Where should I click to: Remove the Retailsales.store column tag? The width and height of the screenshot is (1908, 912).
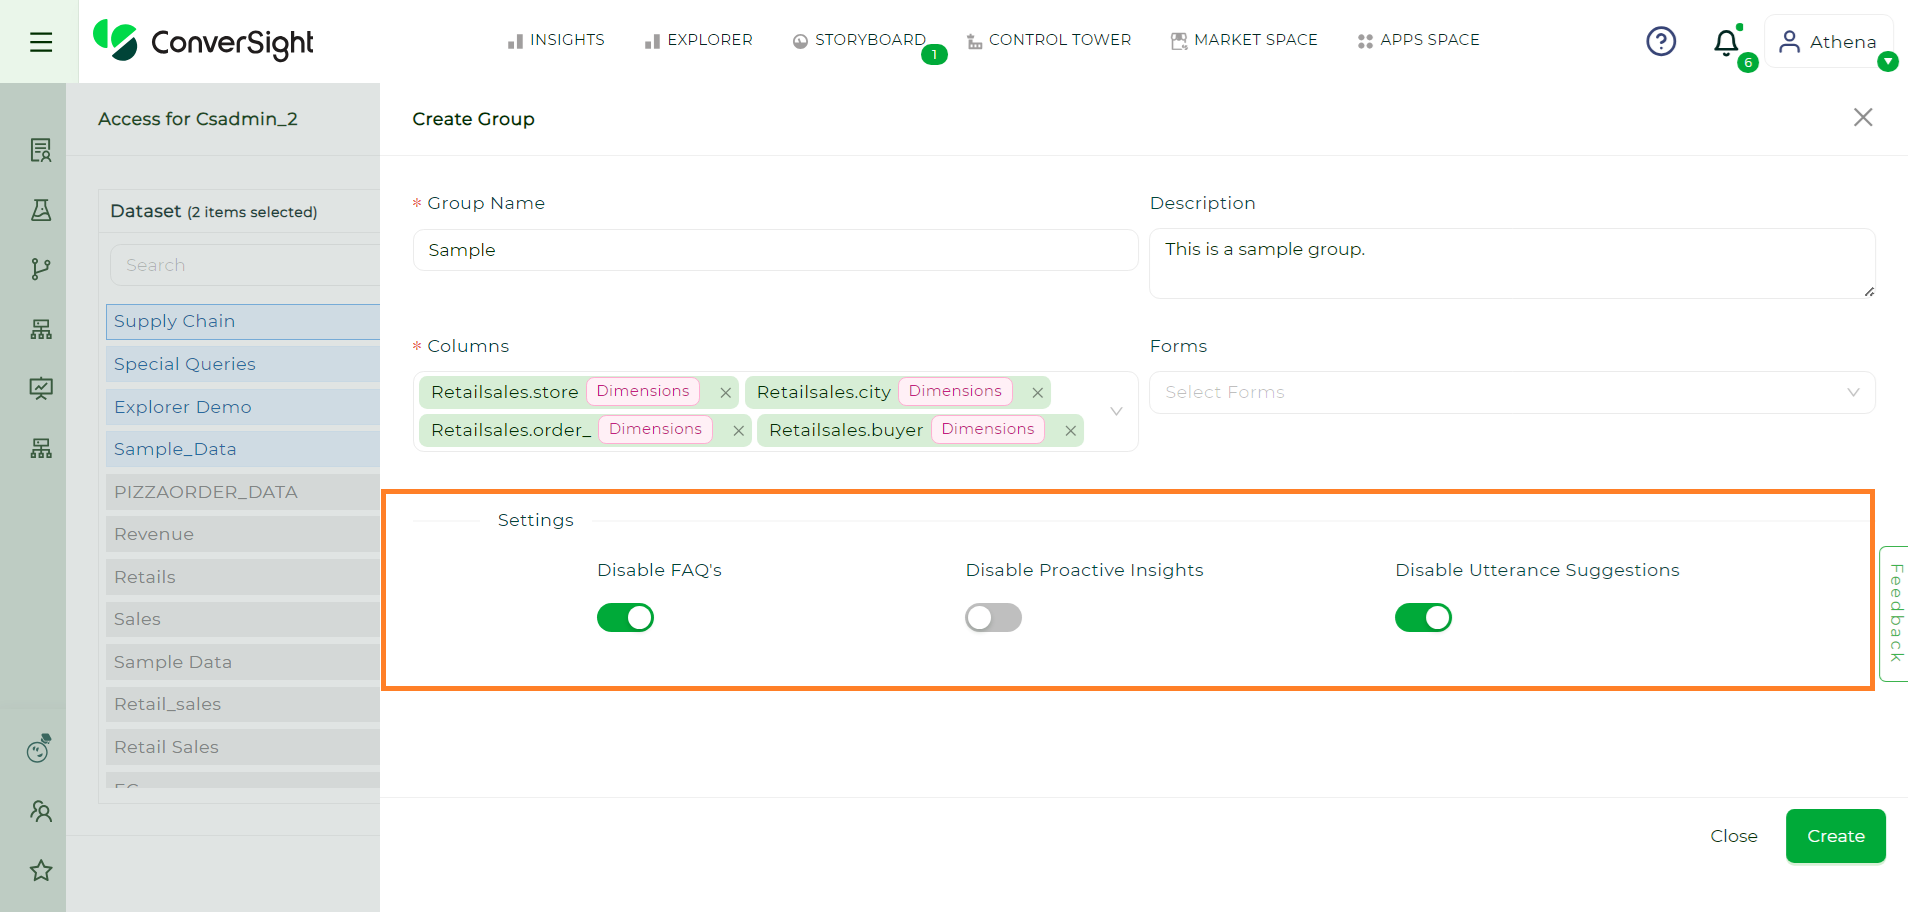(x=725, y=393)
